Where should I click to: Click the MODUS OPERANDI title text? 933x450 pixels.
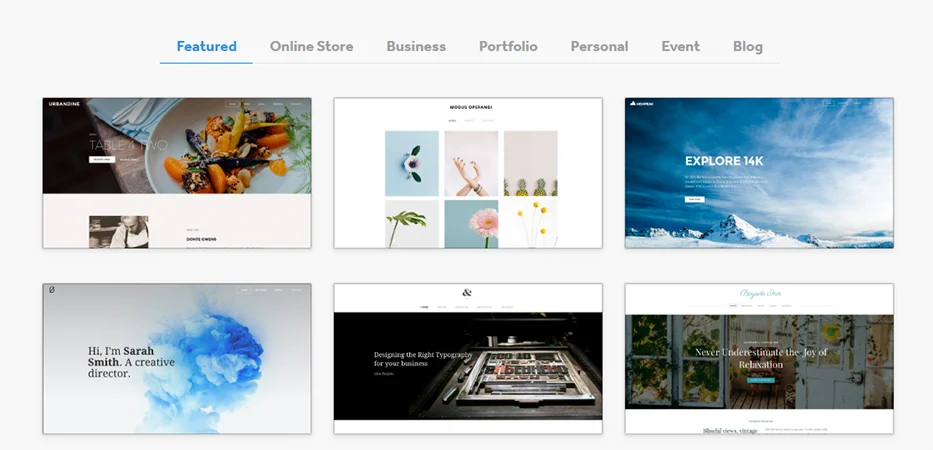pos(471,108)
